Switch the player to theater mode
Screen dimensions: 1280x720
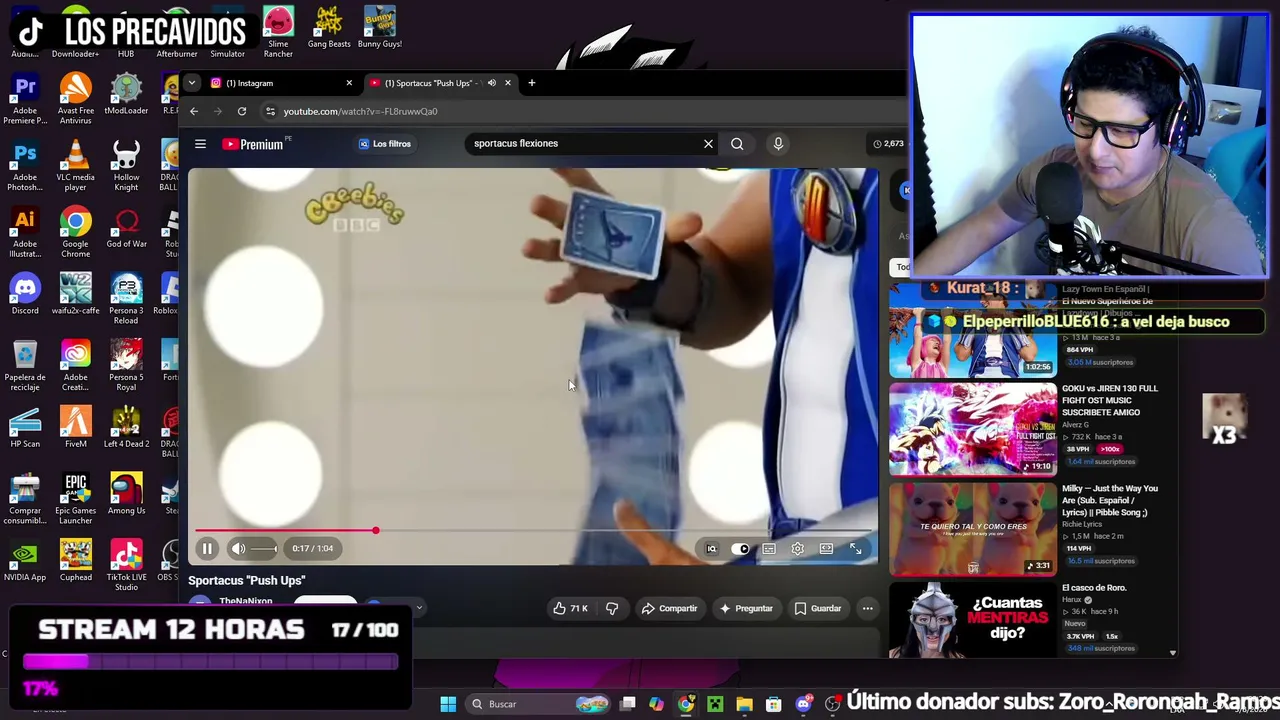tap(826, 548)
